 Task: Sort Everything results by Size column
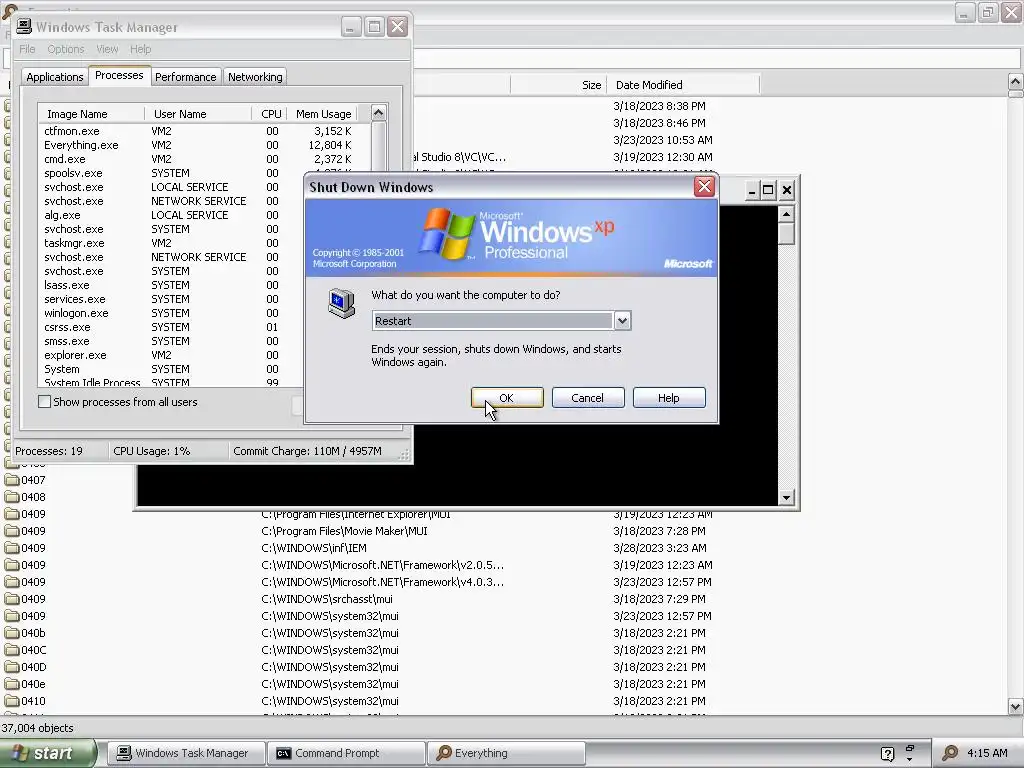558,85
